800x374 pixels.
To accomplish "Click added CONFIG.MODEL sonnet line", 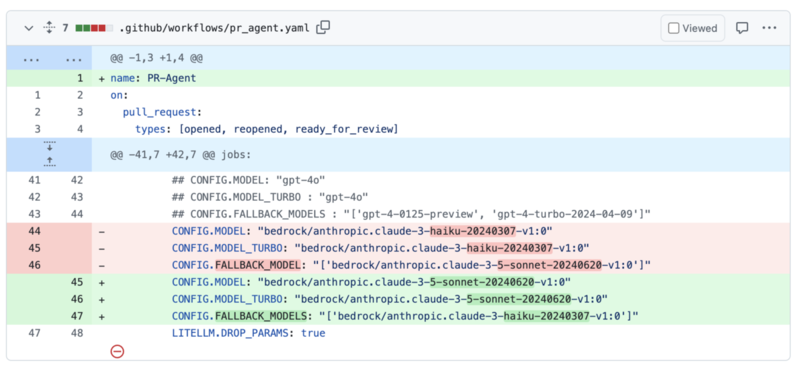I will point(371,282).
